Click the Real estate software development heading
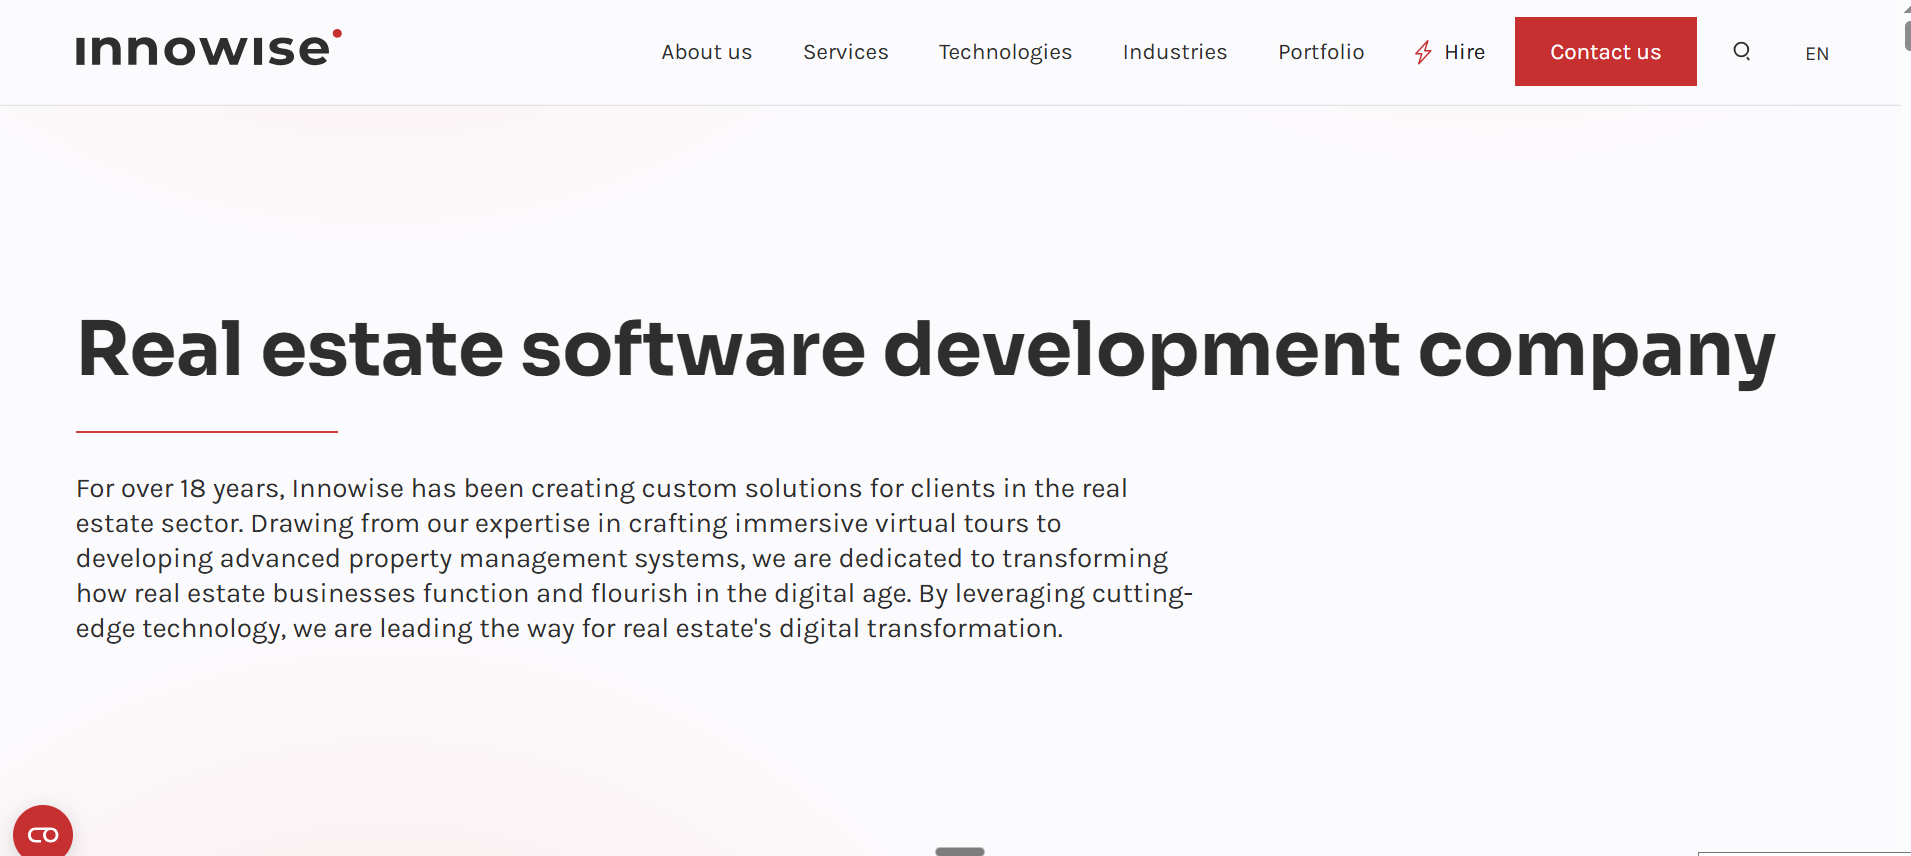Image resolution: width=1911 pixels, height=856 pixels. 925,349
